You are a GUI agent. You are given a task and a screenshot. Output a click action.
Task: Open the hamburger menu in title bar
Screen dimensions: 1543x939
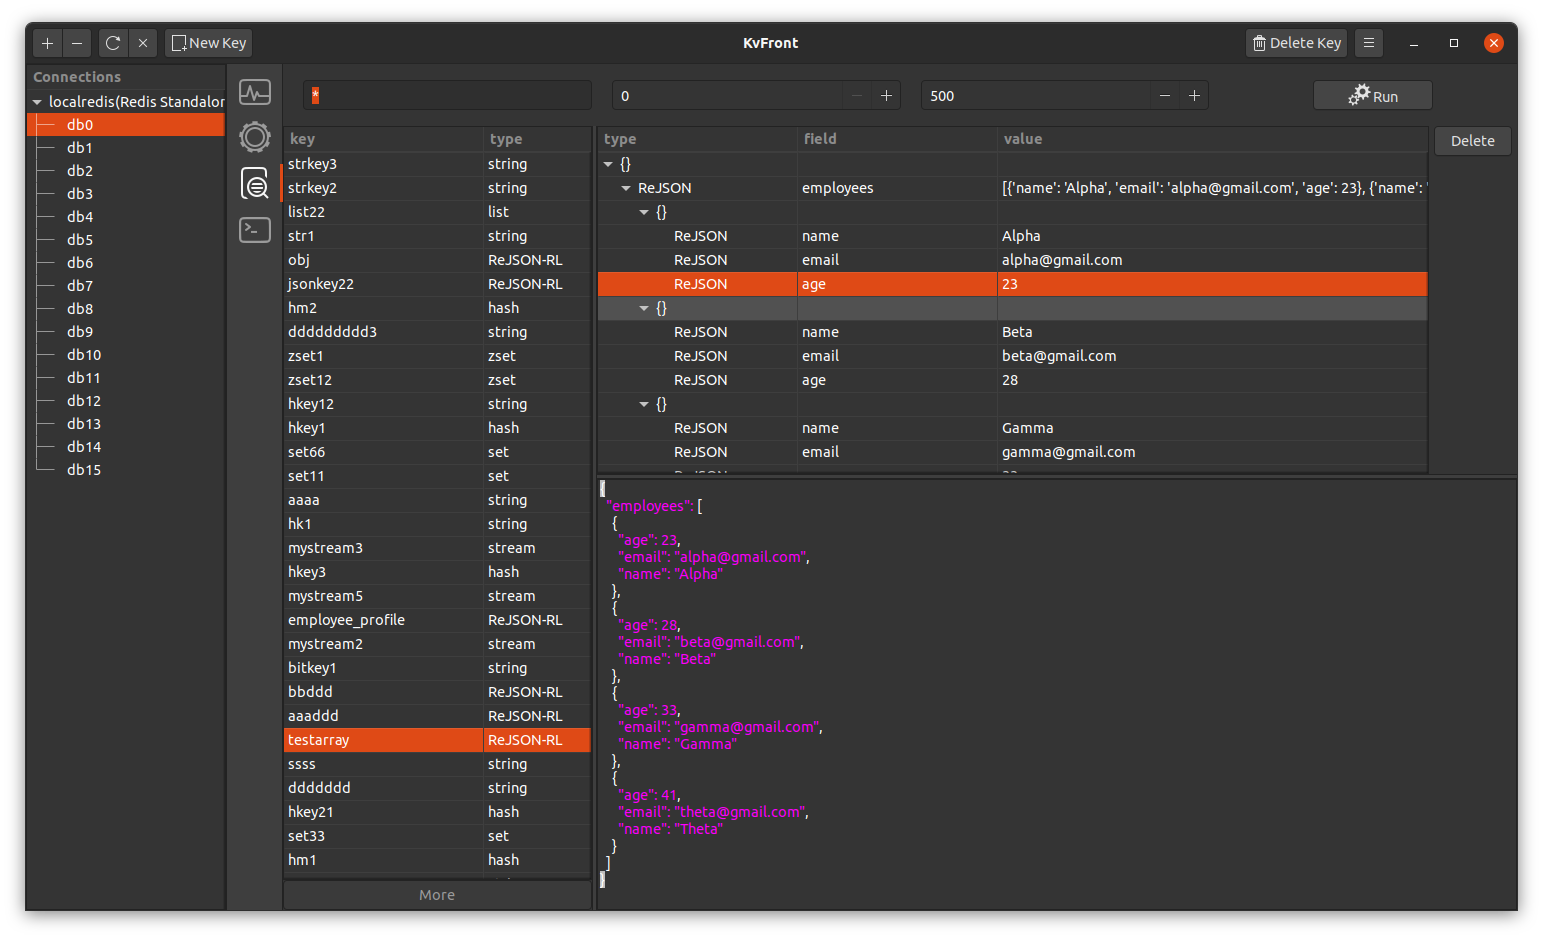click(1369, 43)
